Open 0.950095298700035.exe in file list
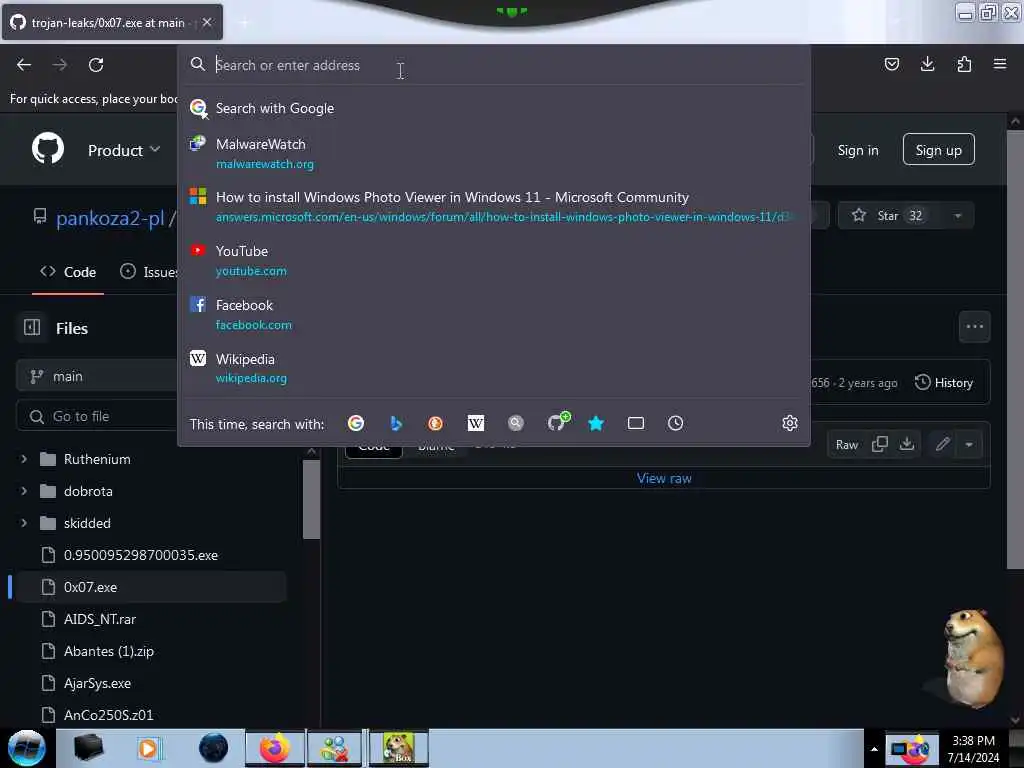 [141, 555]
